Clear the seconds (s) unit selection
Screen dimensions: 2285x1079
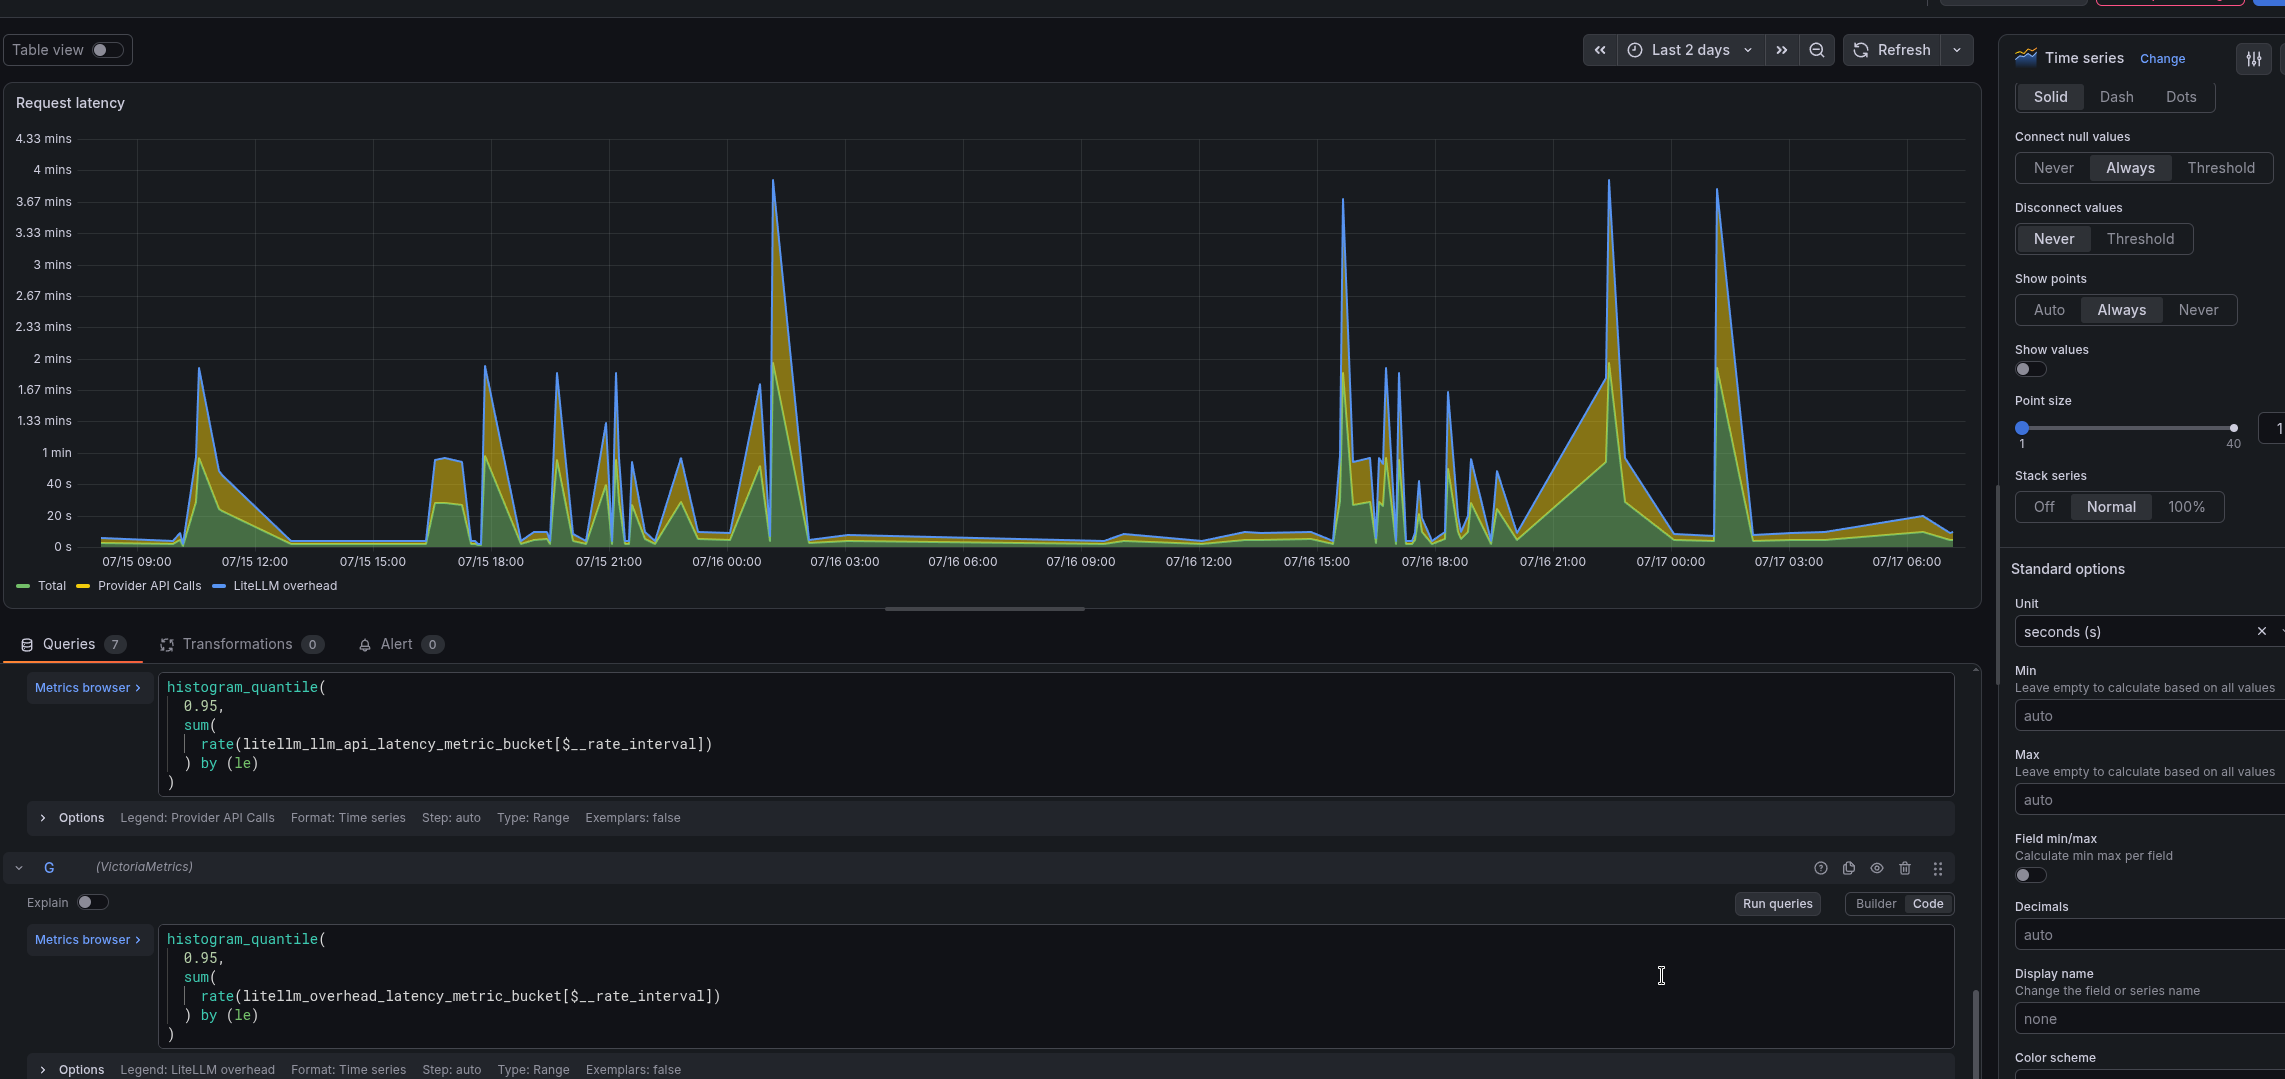[2262, 631]
